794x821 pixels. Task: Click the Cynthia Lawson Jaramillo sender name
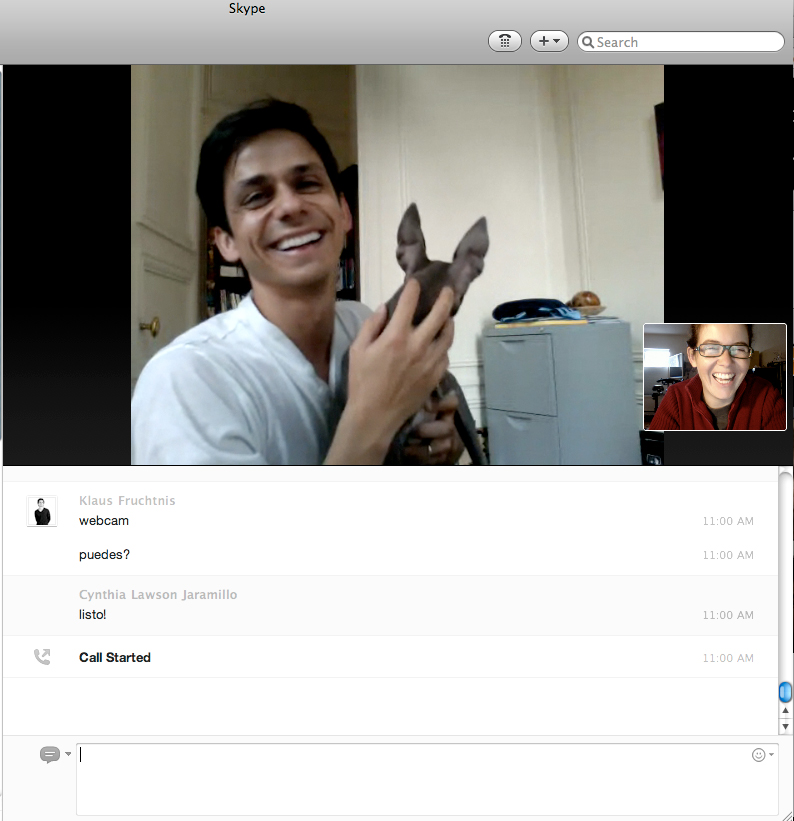click(158, 595)
